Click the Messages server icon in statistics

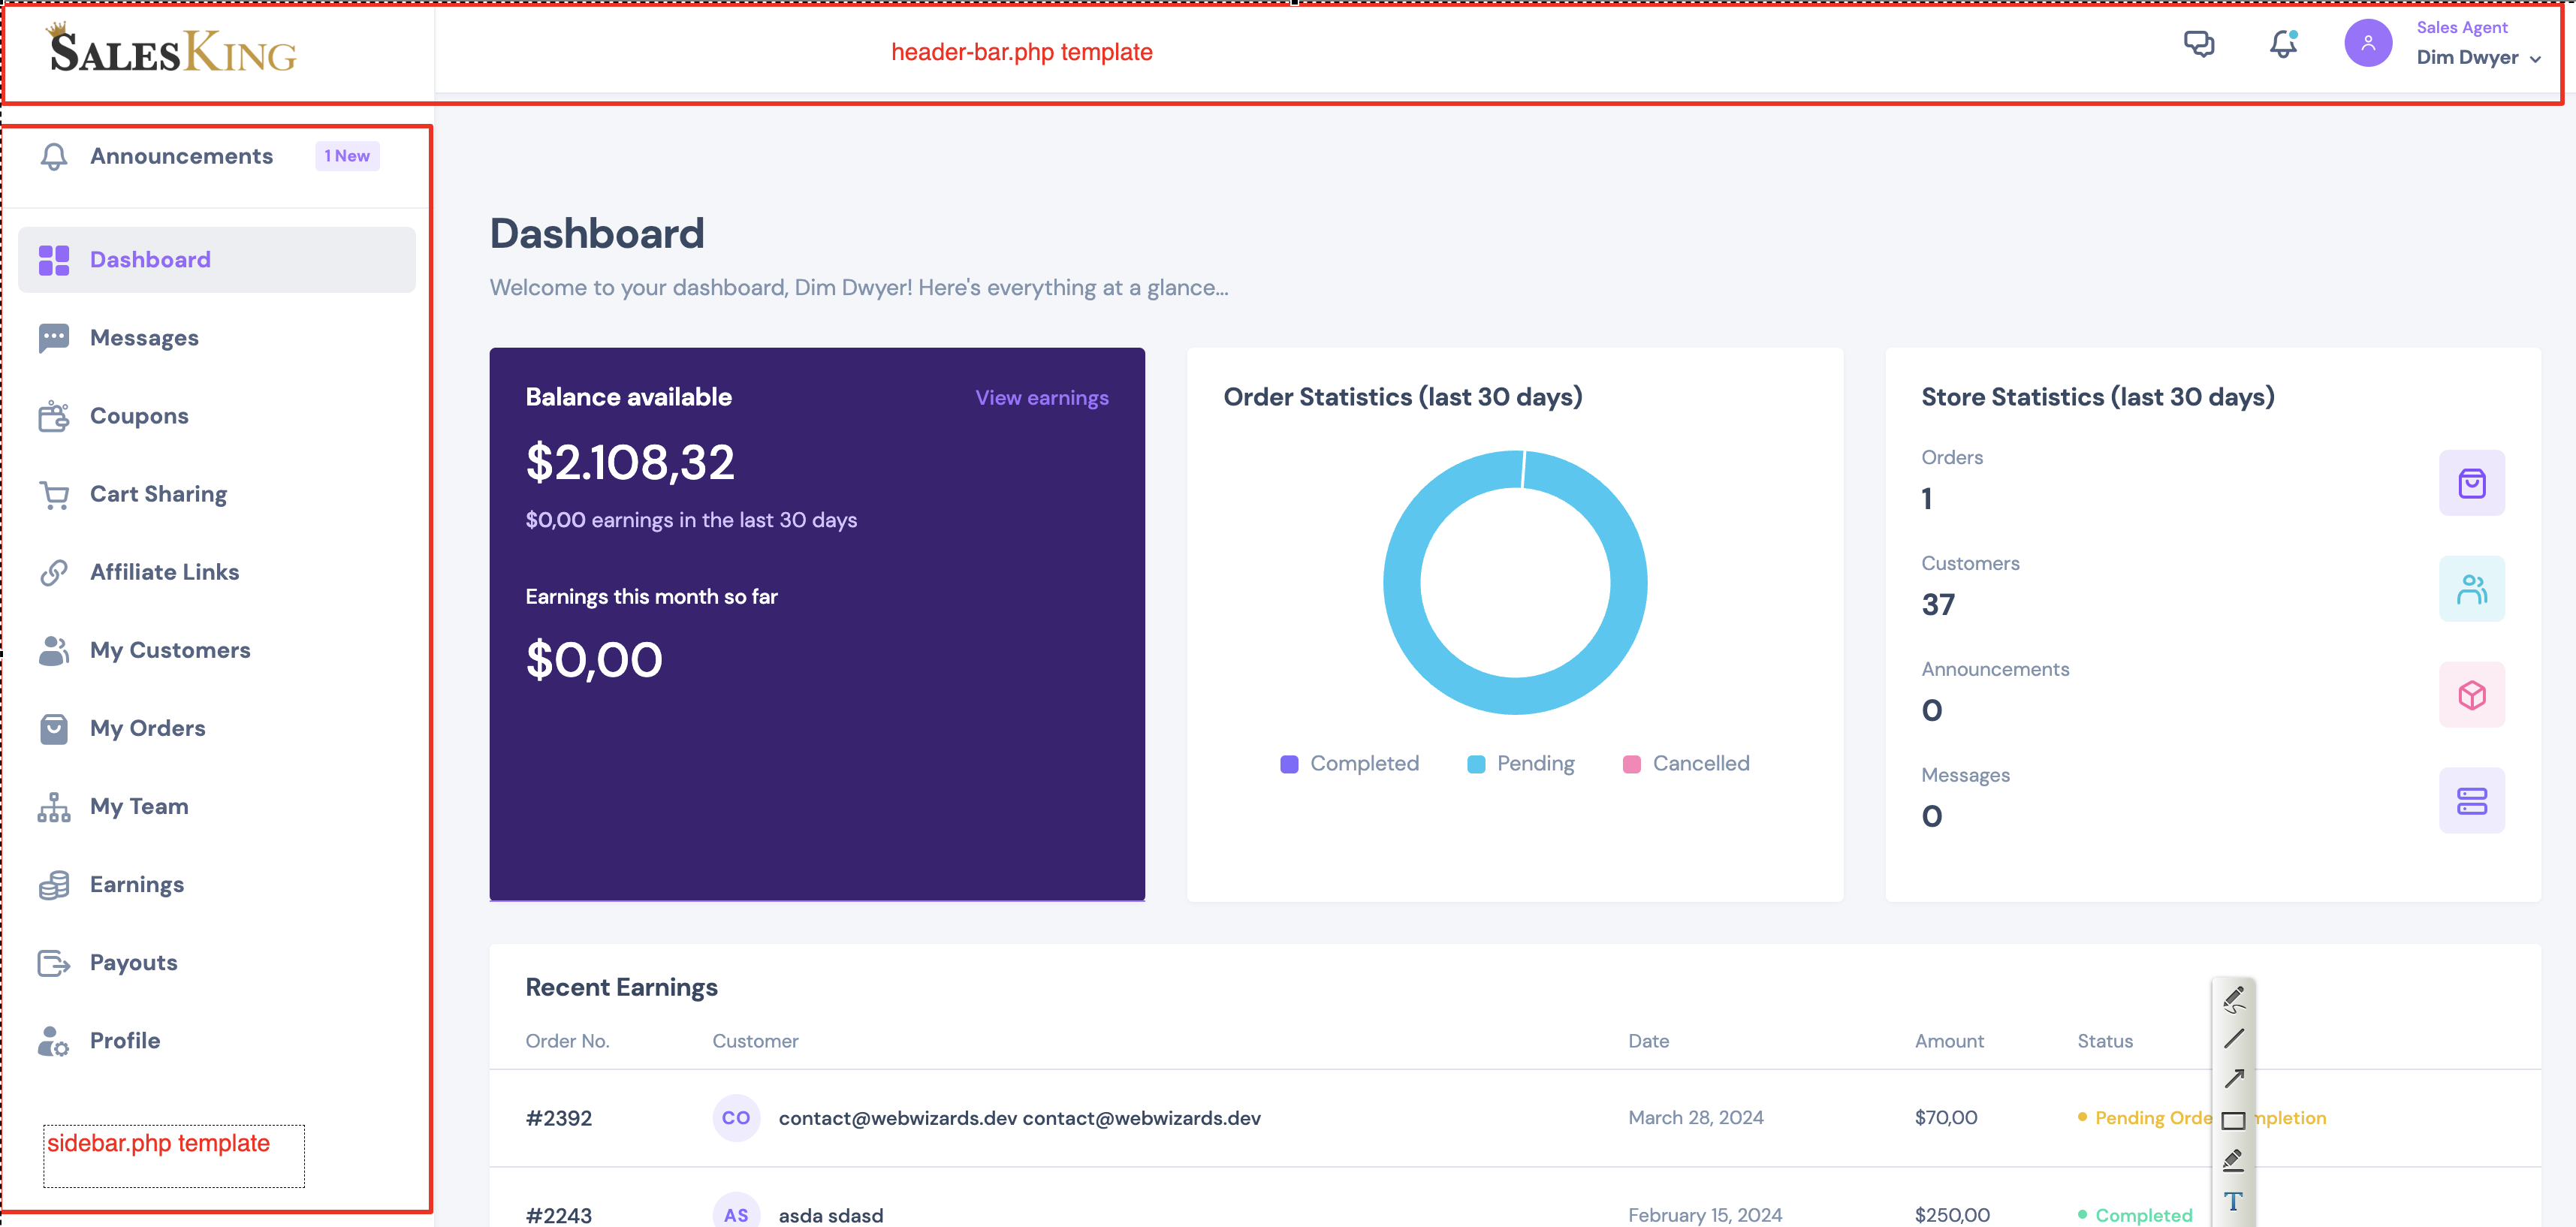click(x=2471, y=801)
